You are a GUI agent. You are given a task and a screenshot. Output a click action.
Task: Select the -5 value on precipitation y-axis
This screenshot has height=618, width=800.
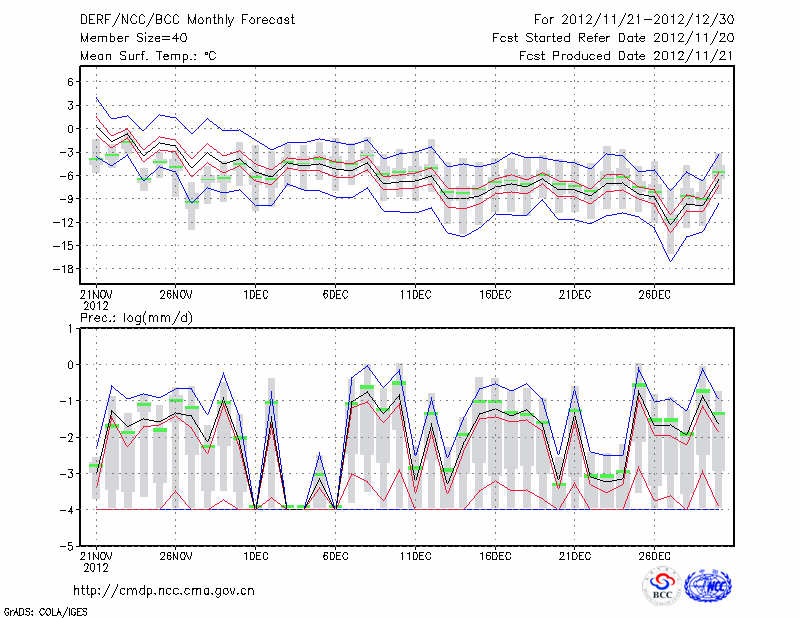pos(68,547)
